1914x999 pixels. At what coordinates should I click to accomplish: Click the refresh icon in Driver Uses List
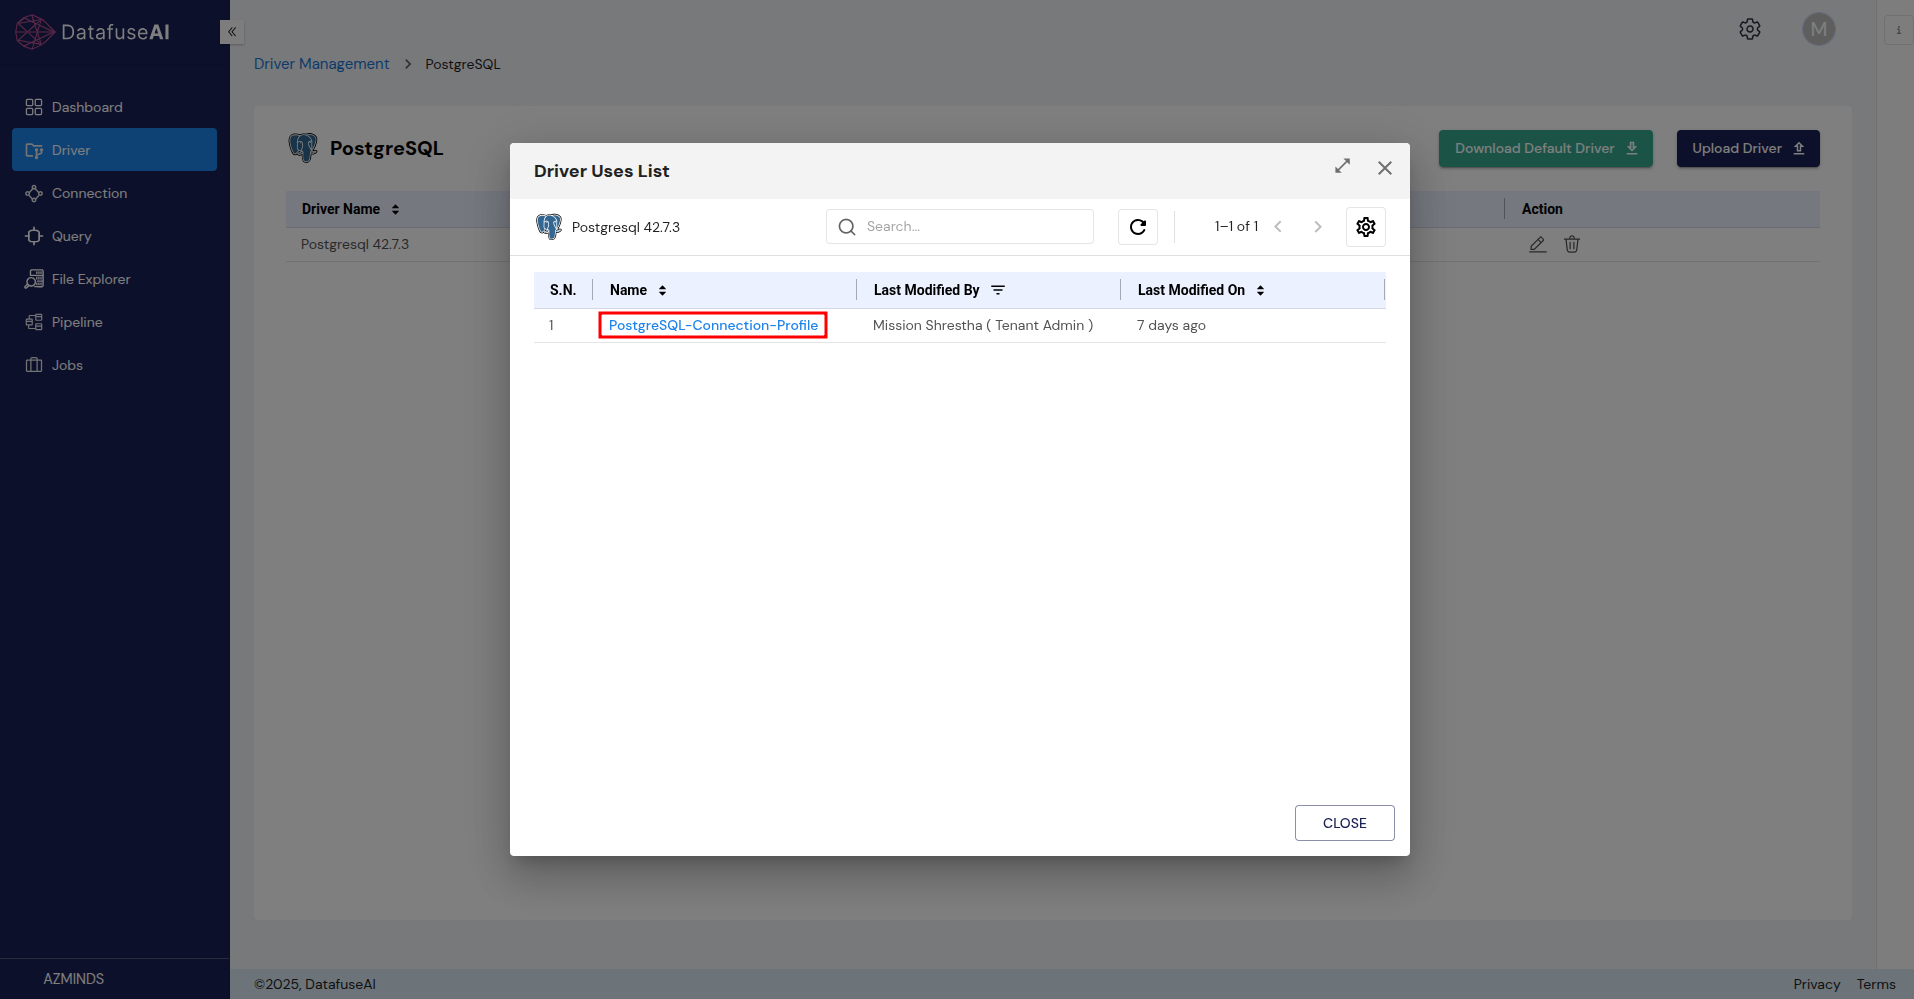(1137, 227)
